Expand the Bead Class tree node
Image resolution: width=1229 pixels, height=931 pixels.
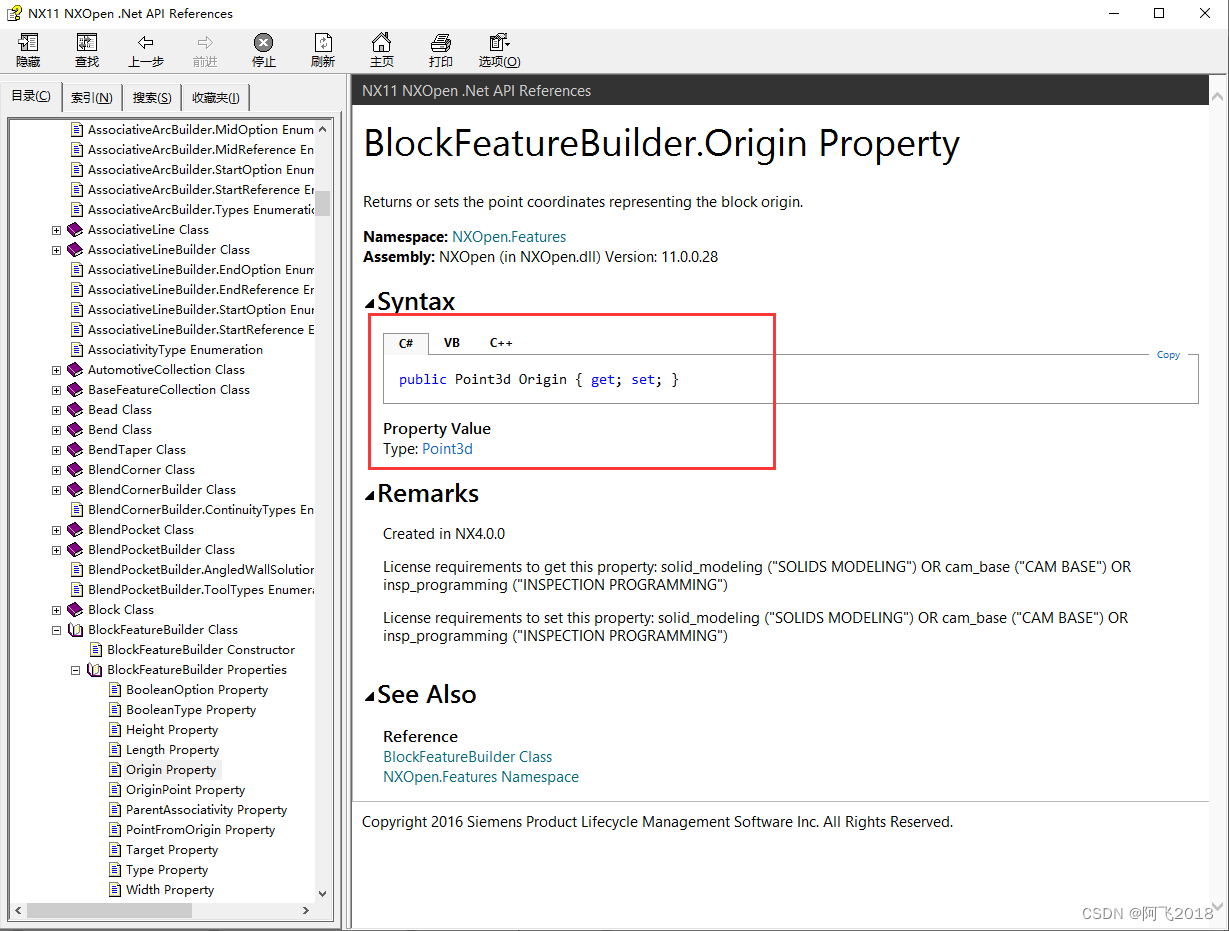tap(56, 410)
